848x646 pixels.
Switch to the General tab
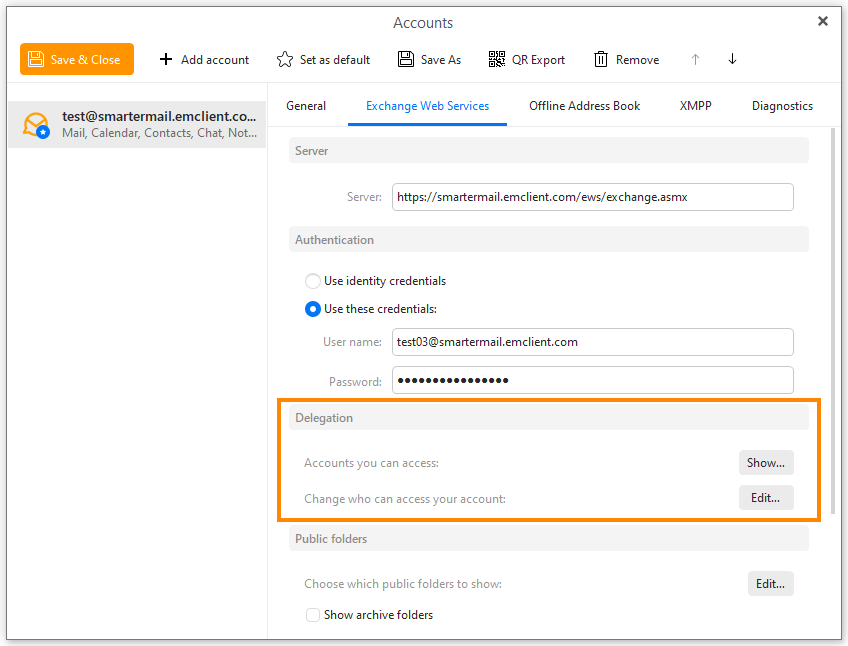306,106
